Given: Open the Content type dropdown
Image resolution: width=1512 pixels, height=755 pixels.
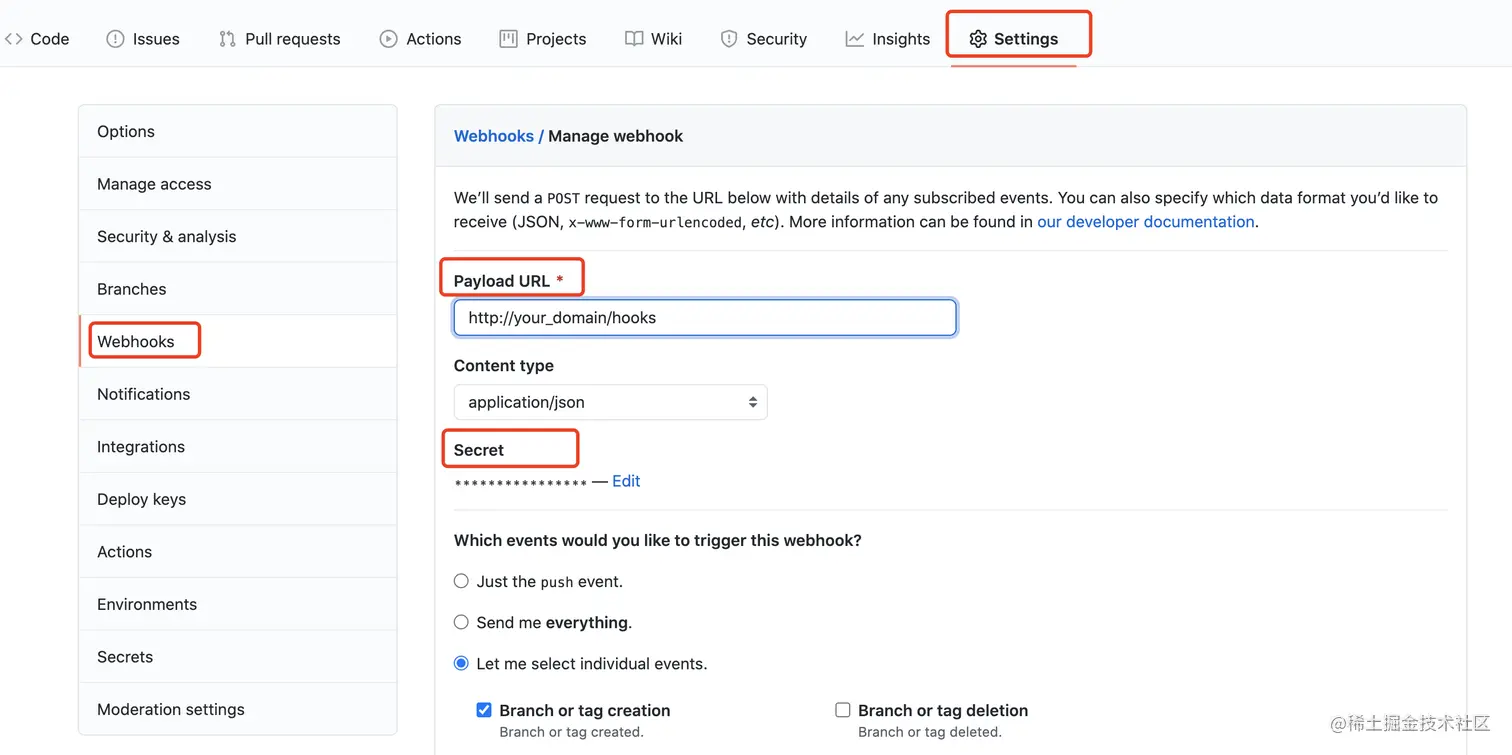Looking at the screenshot, I should [x=610, y=402].
